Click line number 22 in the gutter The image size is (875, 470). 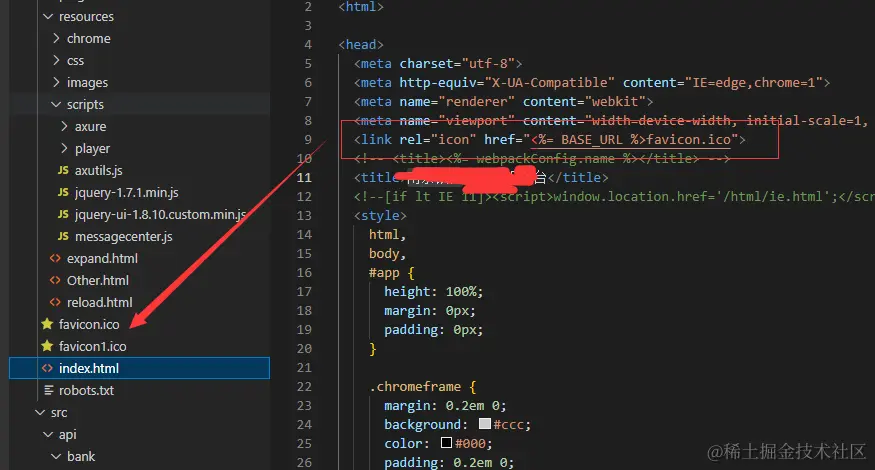click(x=304, y=387)
